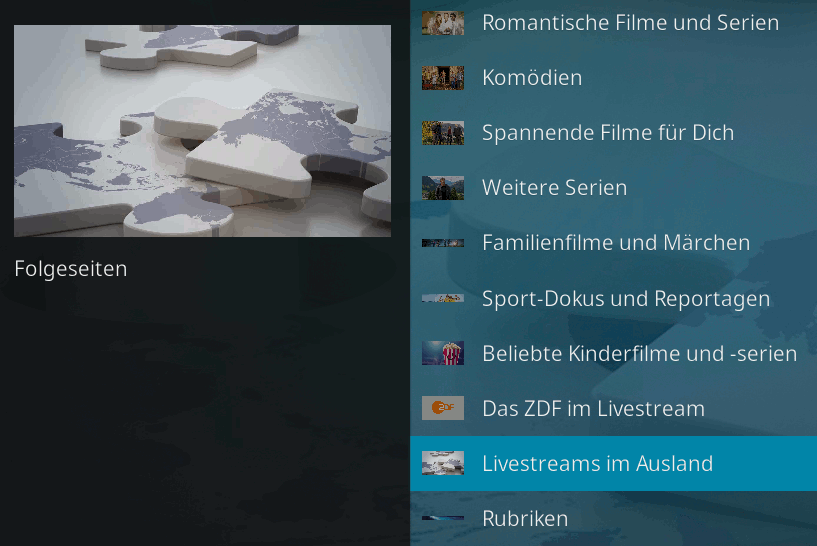The height and width of the screenshot is (546, 817).
Task: Launch Das ZDF im Livestream
Action: click(x=613, y=408)
